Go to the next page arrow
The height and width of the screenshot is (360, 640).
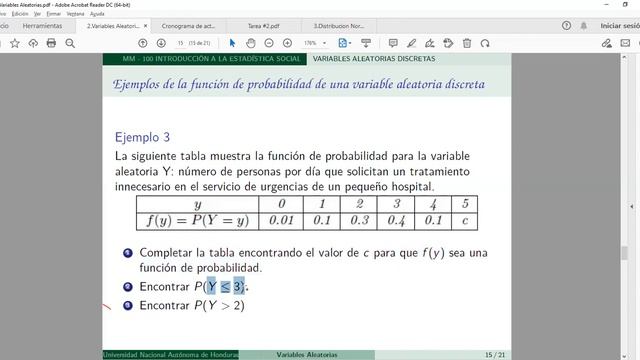(x=161, y=43)
